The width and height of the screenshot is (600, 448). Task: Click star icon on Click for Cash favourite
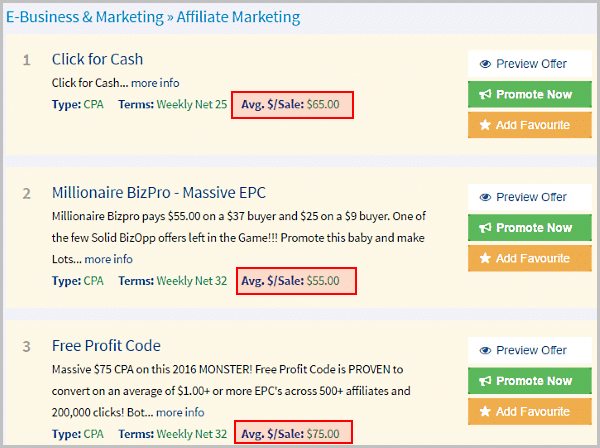pyautogui.click(x=485, y=125)
